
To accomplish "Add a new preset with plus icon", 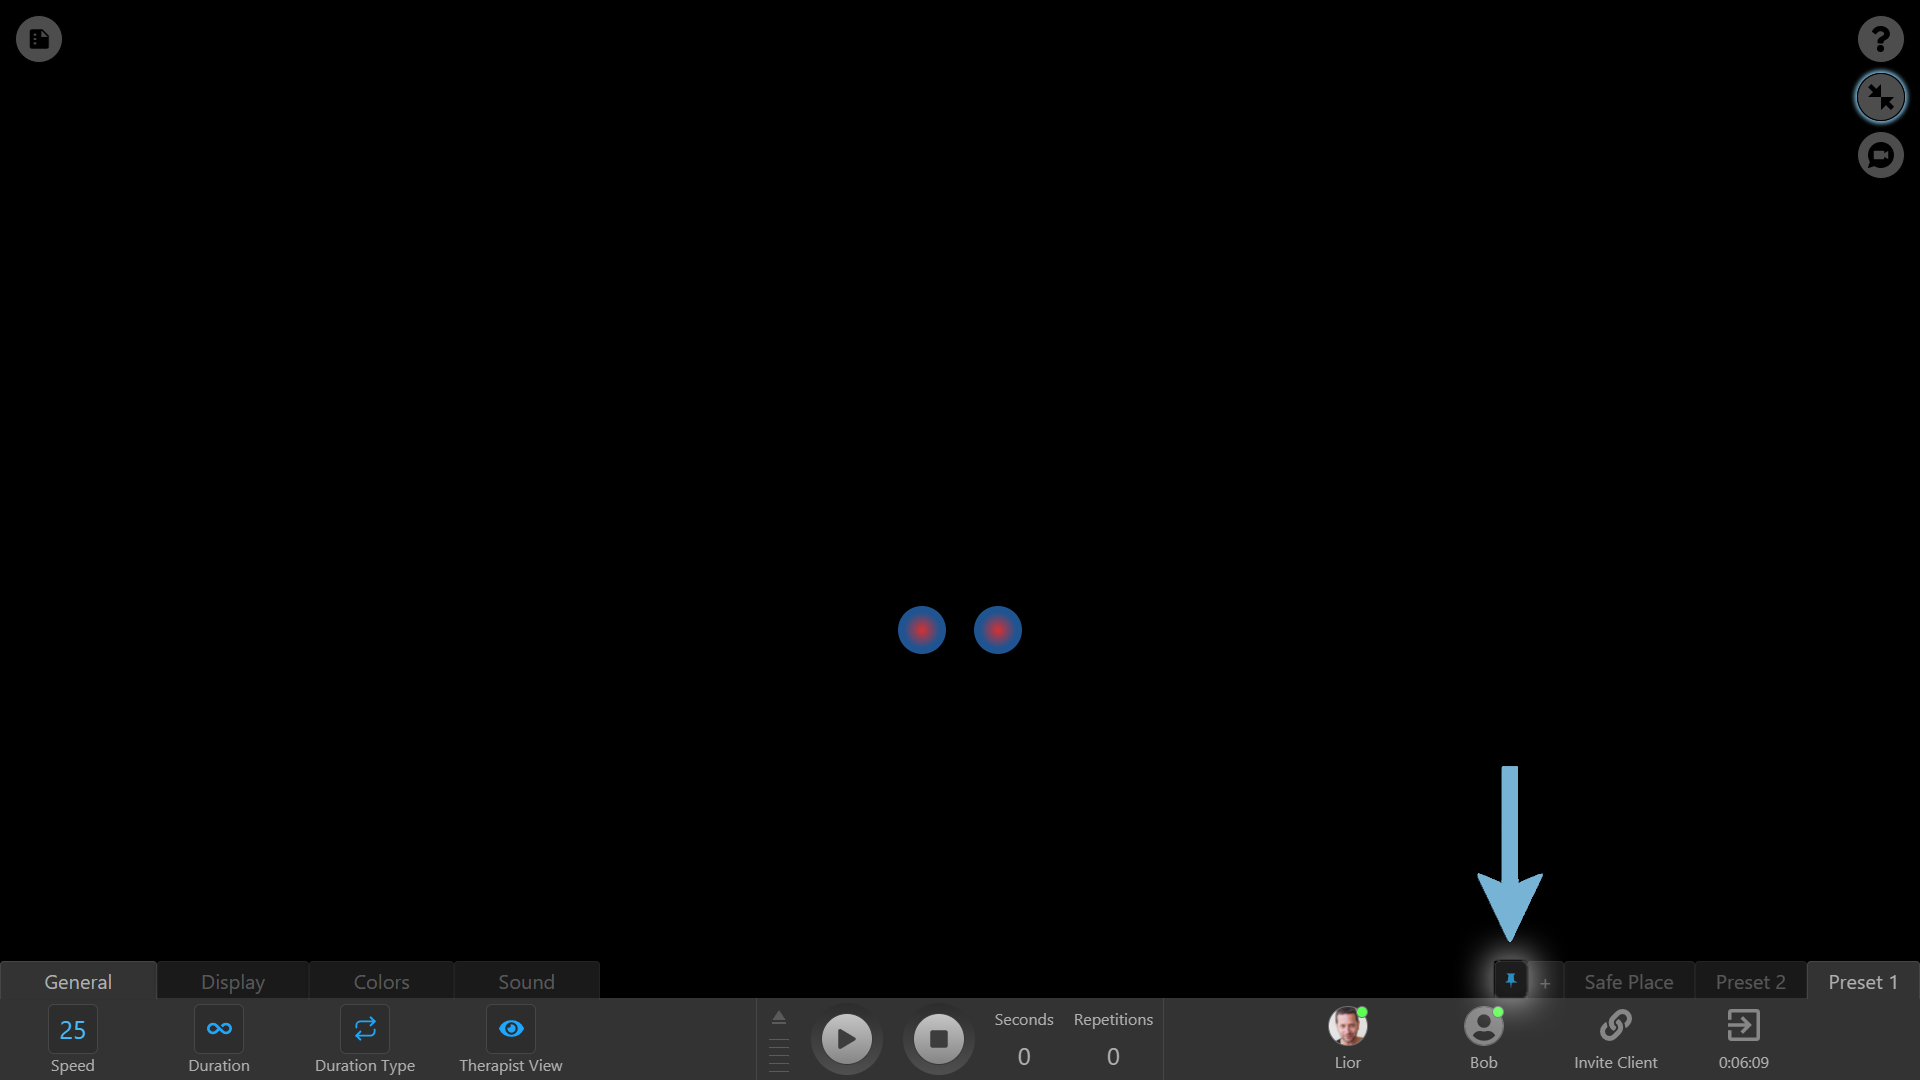I will coord(1545,983).
